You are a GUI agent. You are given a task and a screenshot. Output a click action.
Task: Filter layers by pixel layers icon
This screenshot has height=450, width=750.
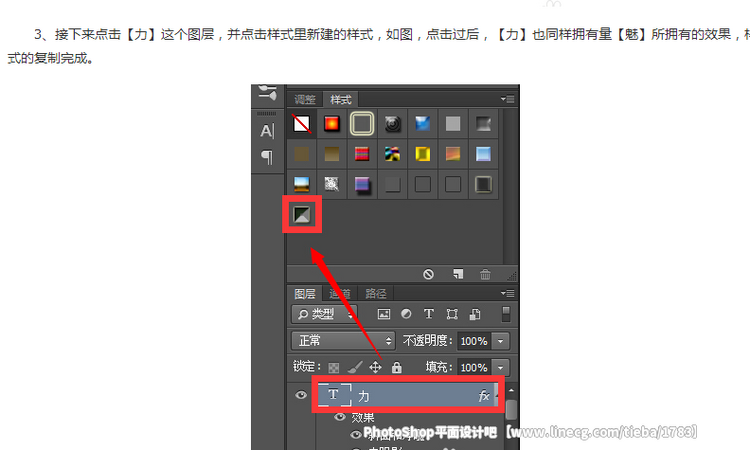coord(384,314)
